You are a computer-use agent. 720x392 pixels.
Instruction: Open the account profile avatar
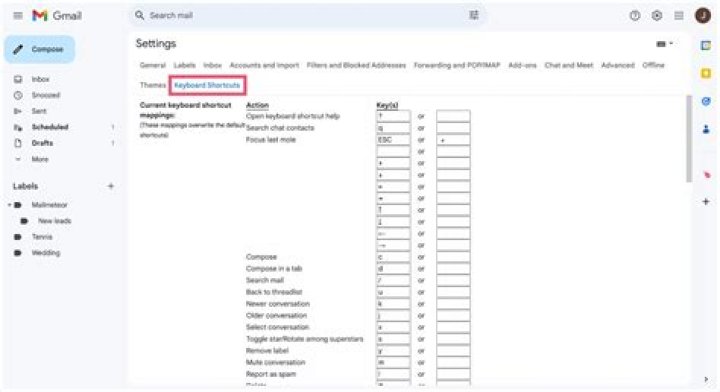[x=703, y=16]
